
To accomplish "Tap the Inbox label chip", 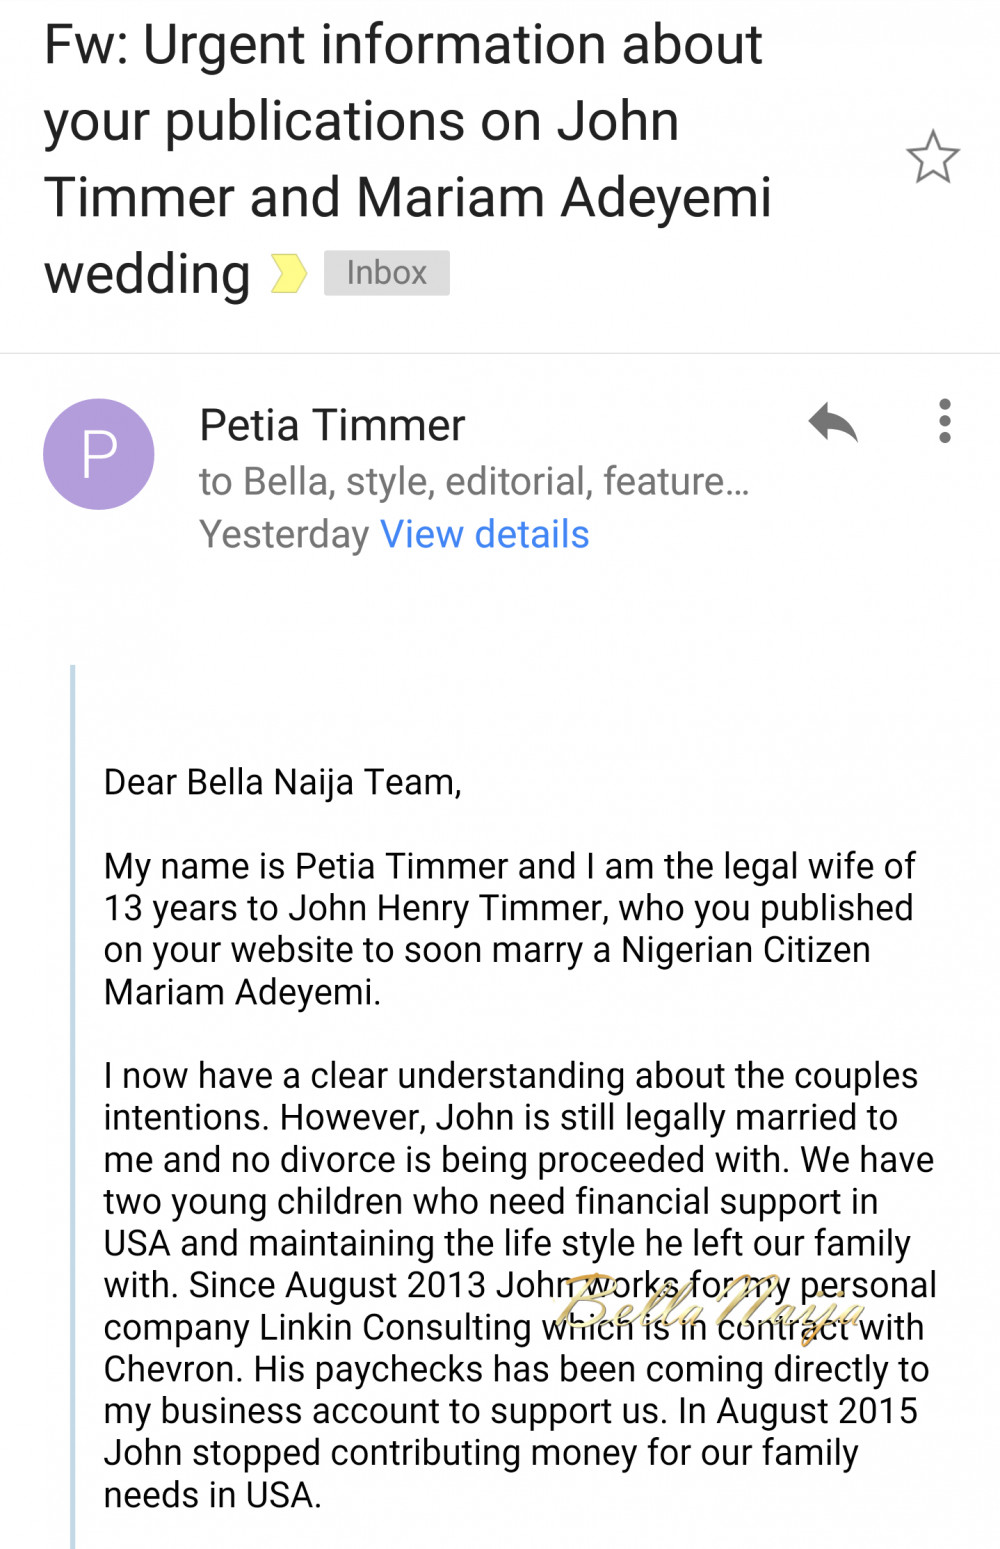I will click(386, 273).
